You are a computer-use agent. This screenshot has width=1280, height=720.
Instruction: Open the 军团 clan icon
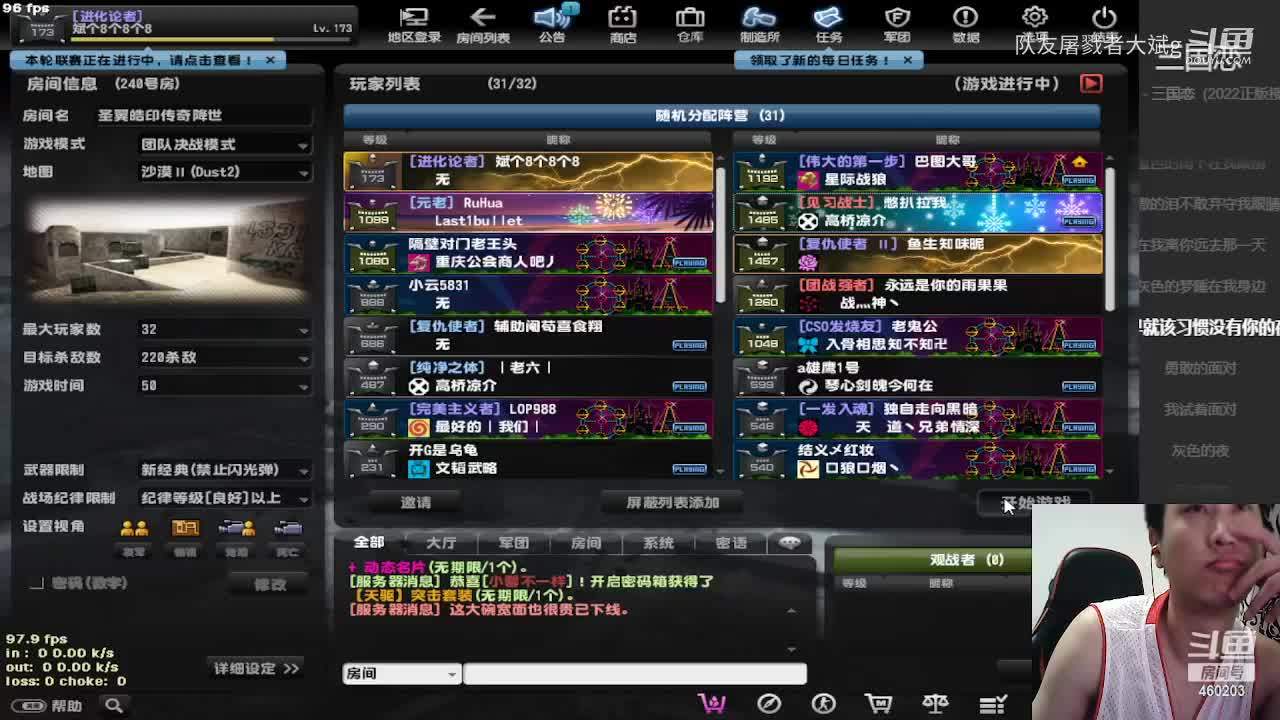pos(897,24)
